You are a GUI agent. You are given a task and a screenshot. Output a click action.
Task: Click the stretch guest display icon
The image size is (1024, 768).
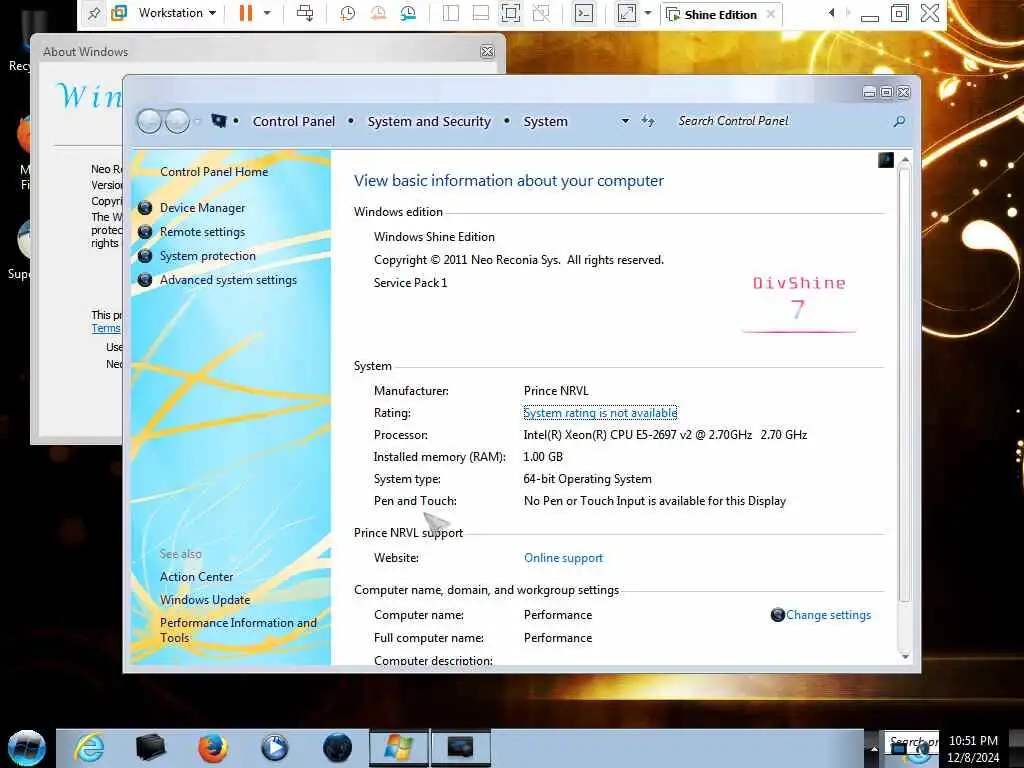[x=627, y=13]
